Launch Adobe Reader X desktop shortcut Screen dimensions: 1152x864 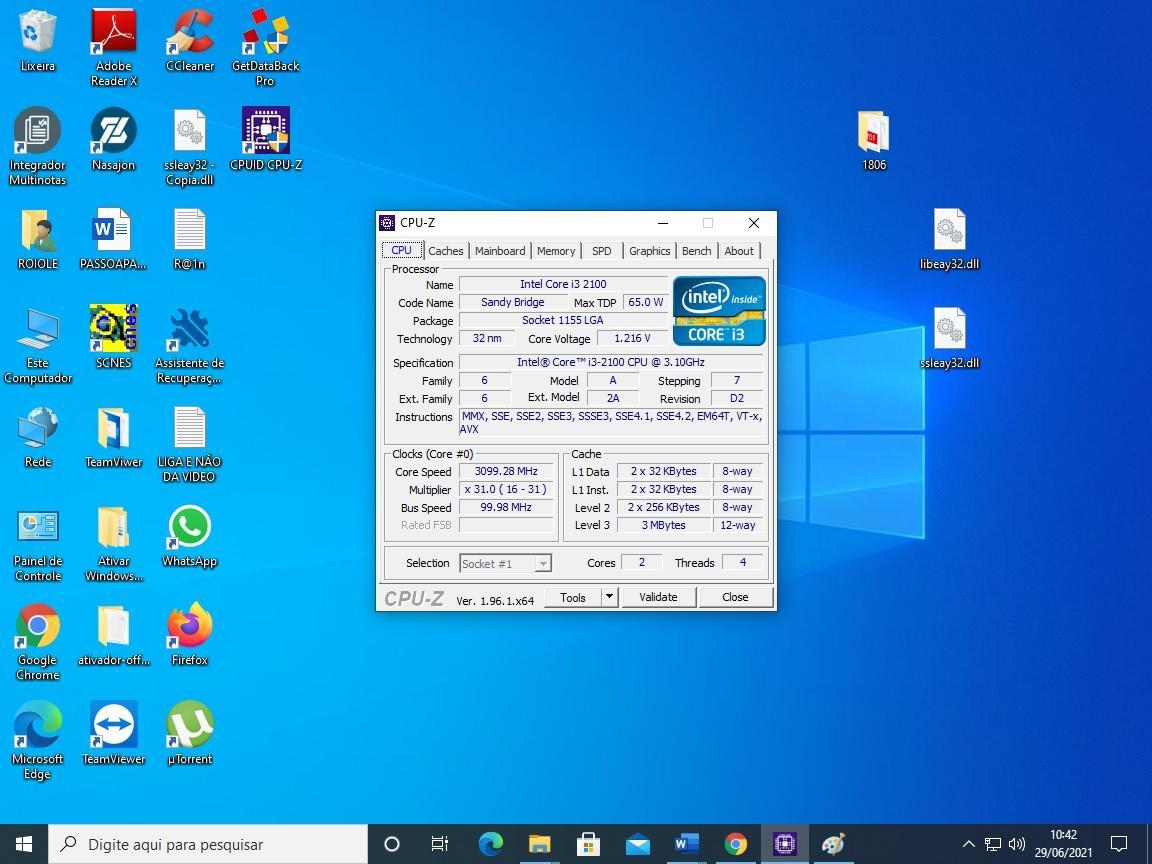[113, 48]
